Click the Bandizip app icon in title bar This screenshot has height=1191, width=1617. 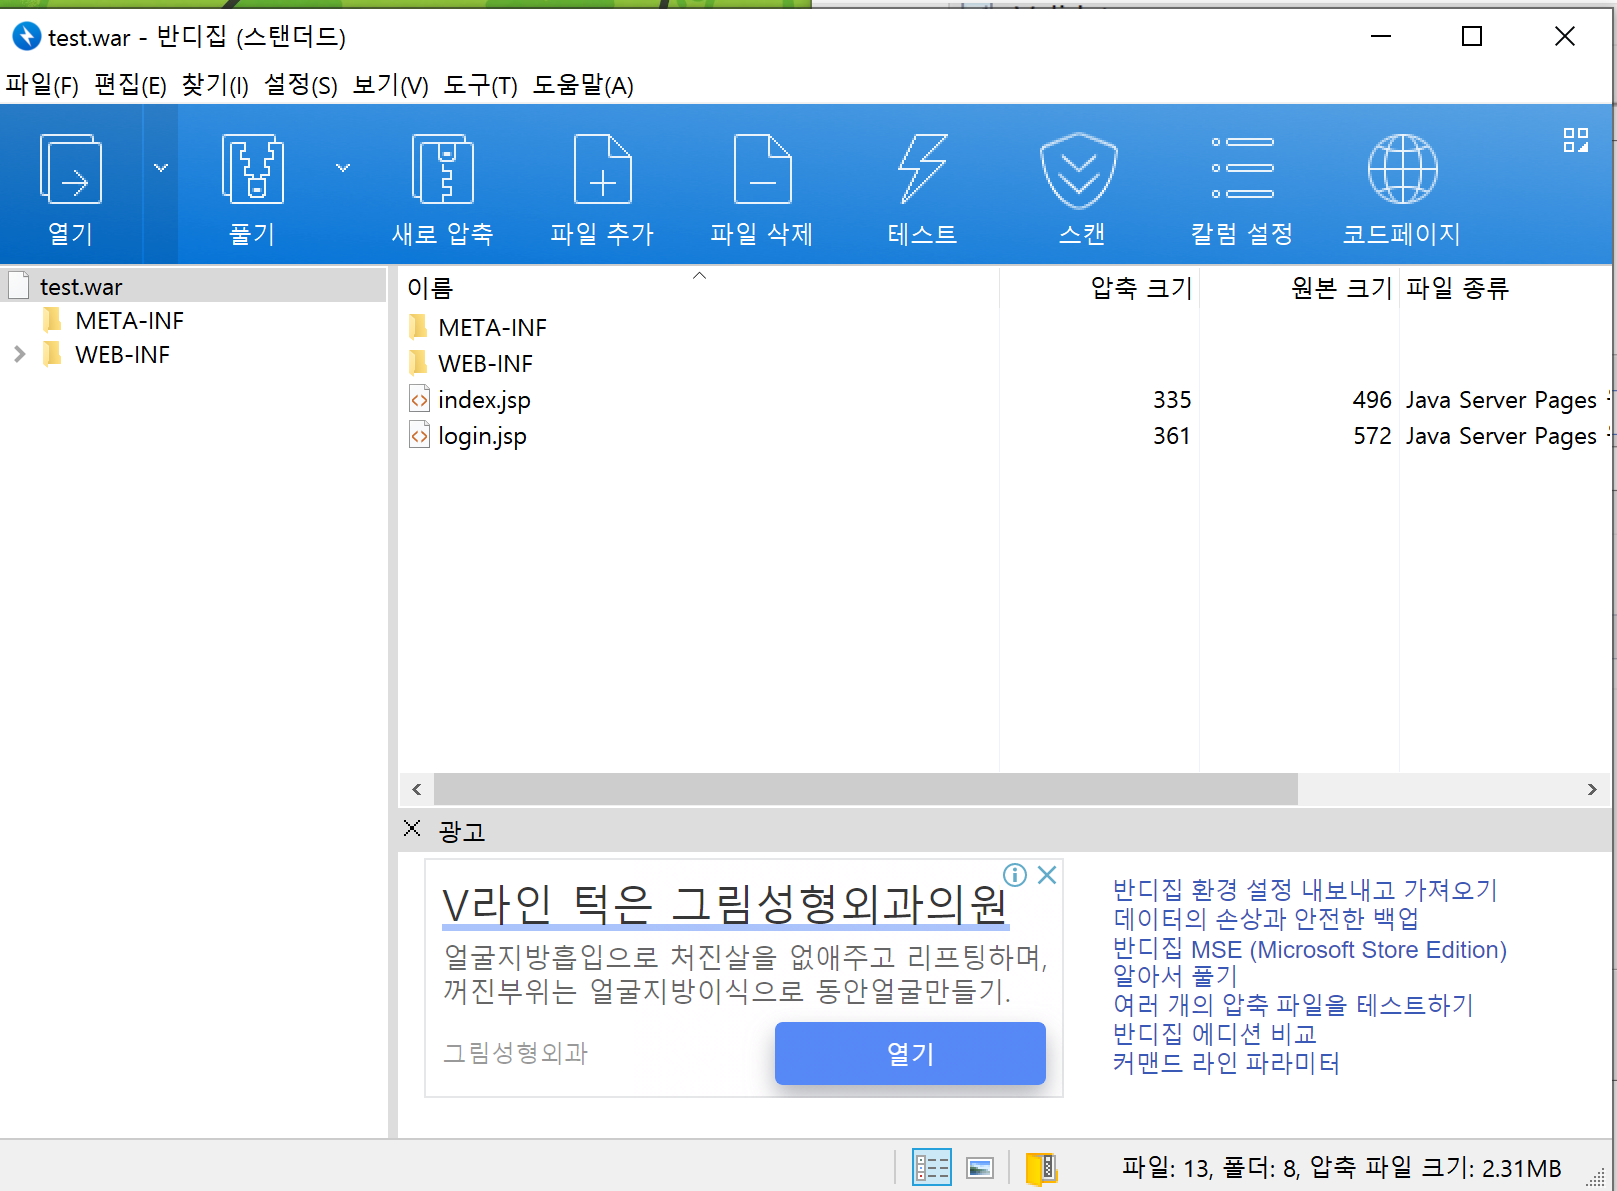(26, 37)
